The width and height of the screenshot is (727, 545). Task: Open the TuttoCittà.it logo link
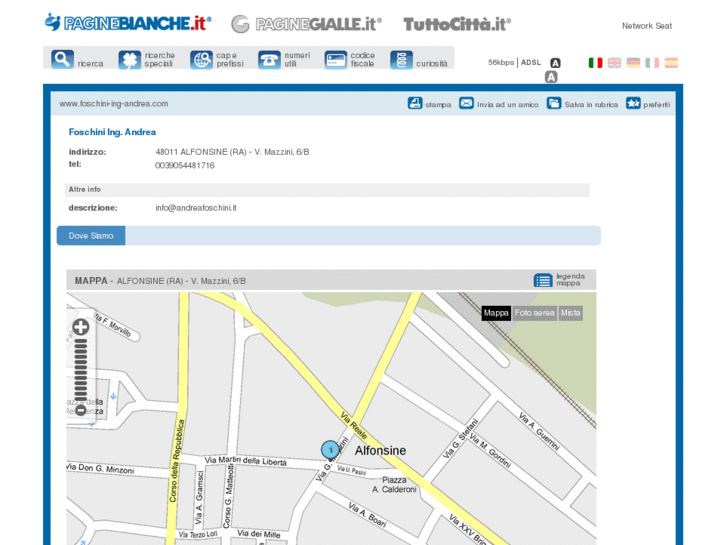point(457,24)
